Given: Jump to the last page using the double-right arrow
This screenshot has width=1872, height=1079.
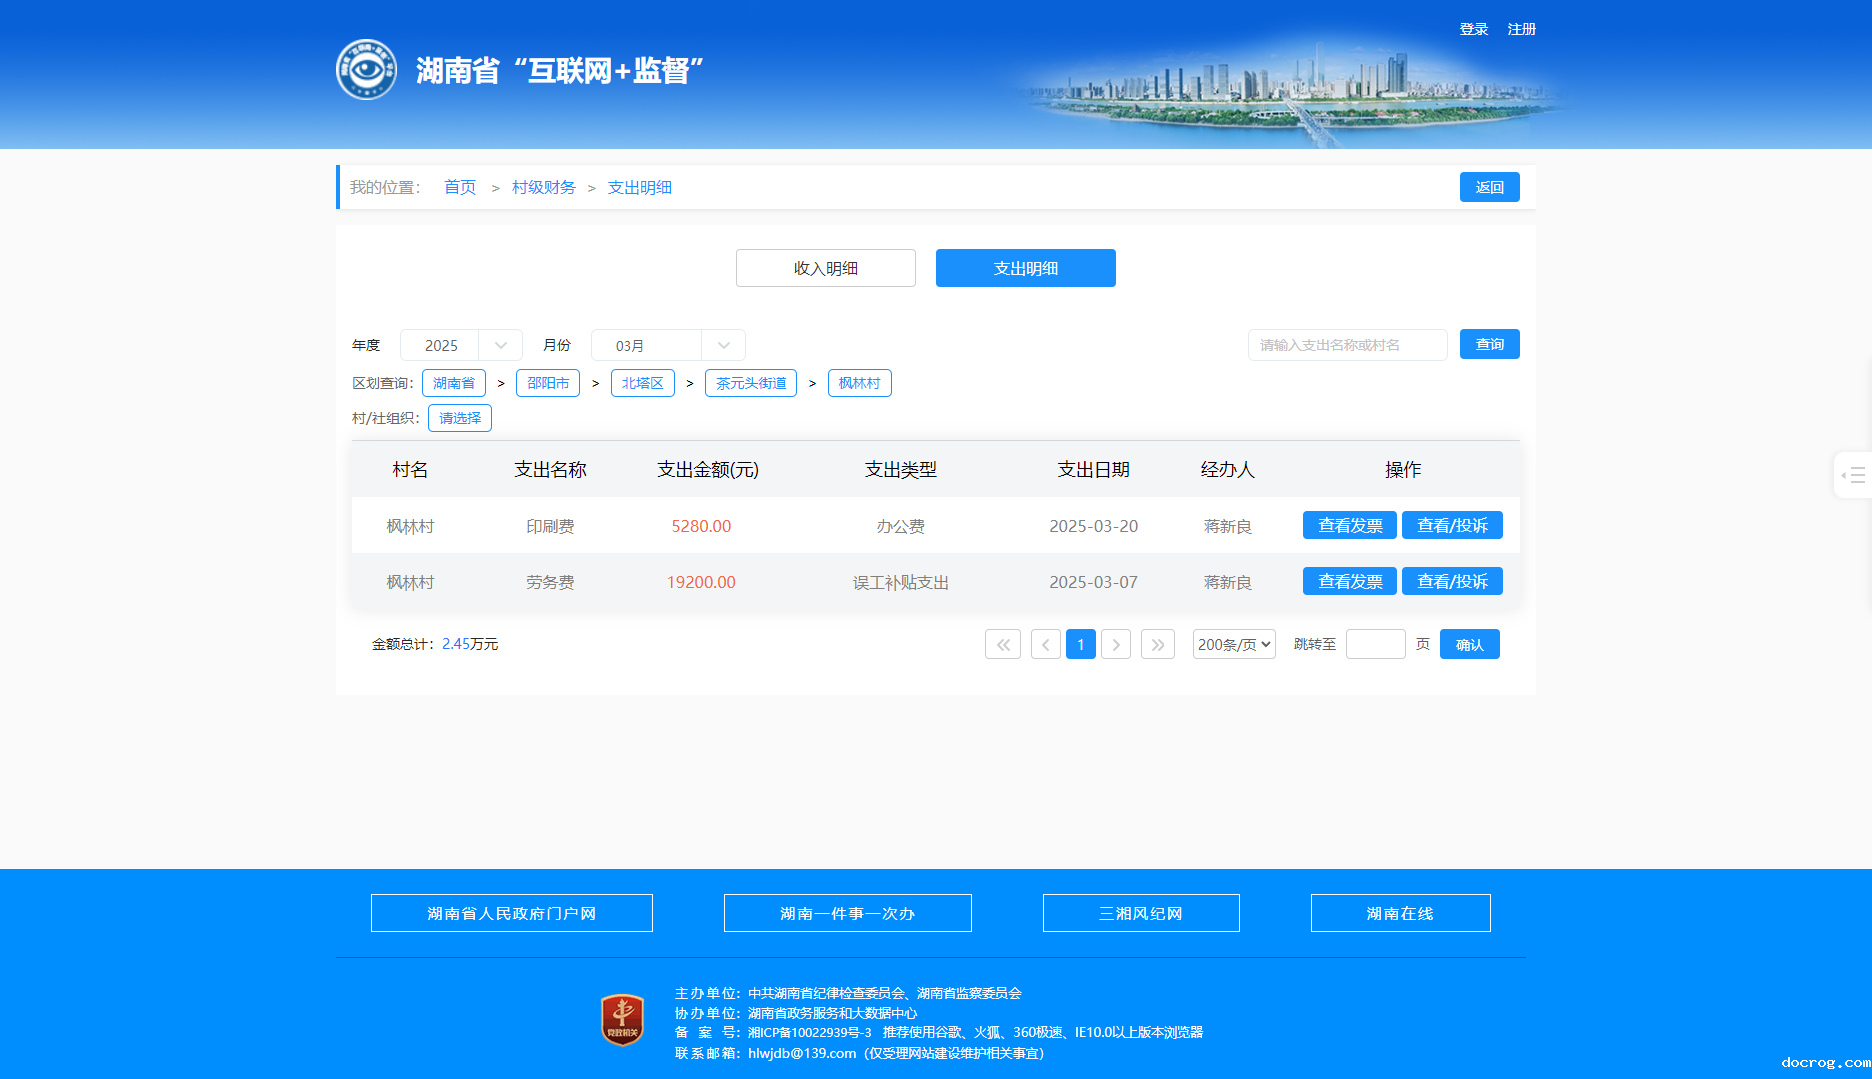Looking at the screenshot, I should click(1157, 644).
